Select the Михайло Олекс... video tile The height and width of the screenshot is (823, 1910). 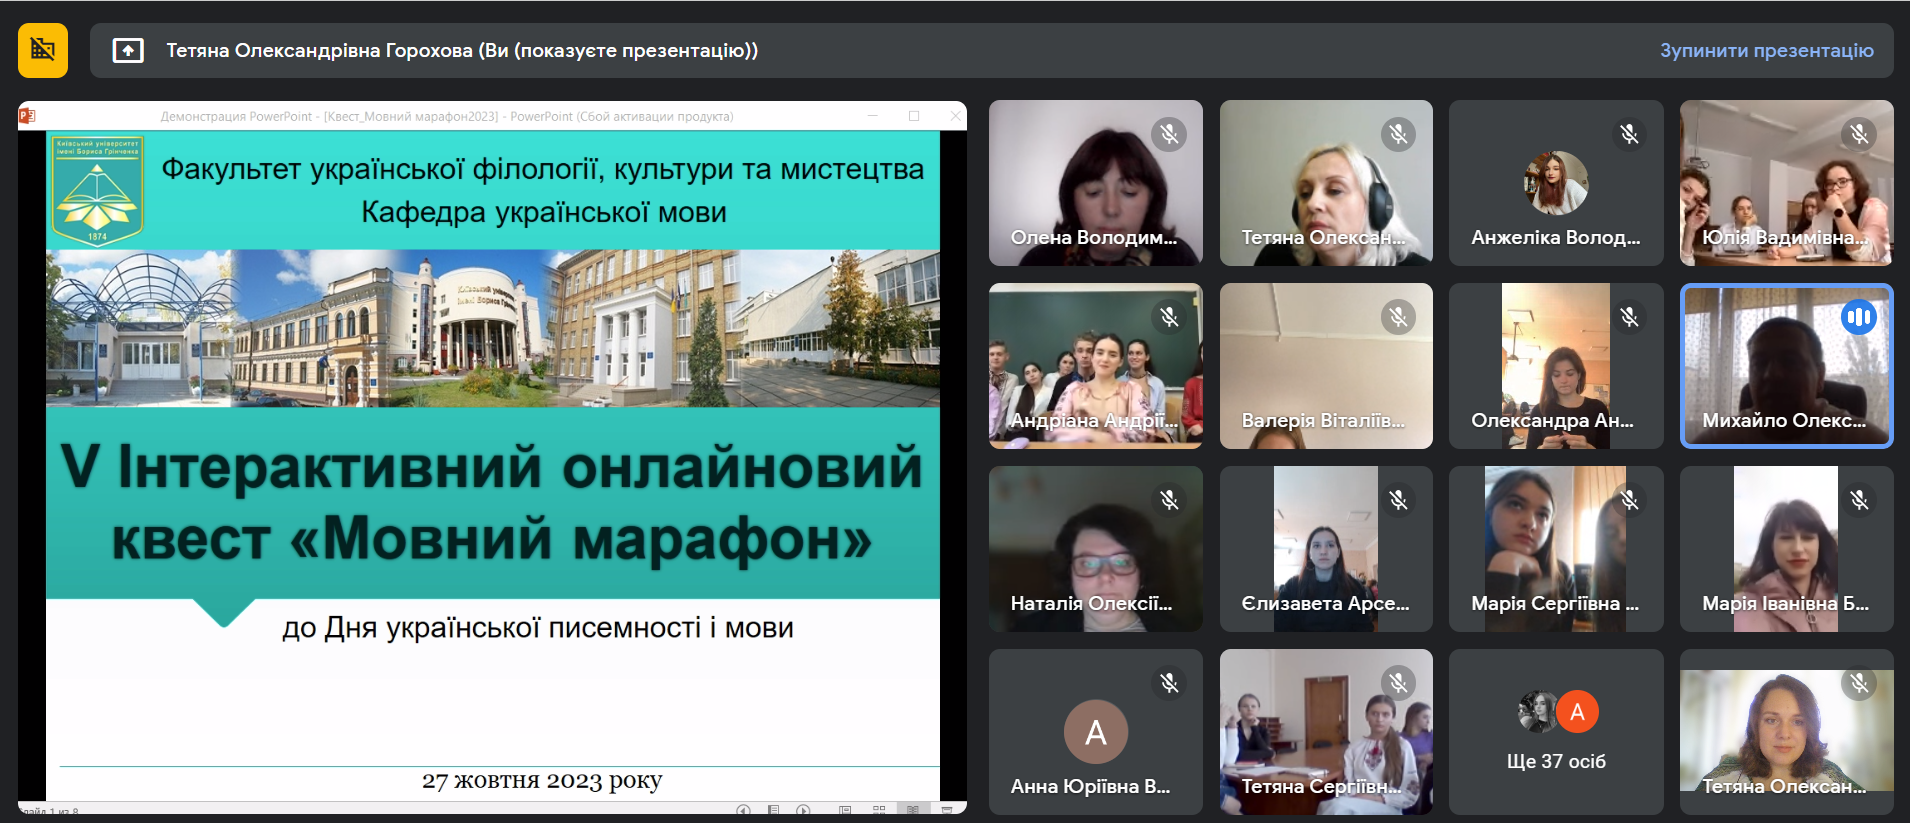(x=1786, y=366)
